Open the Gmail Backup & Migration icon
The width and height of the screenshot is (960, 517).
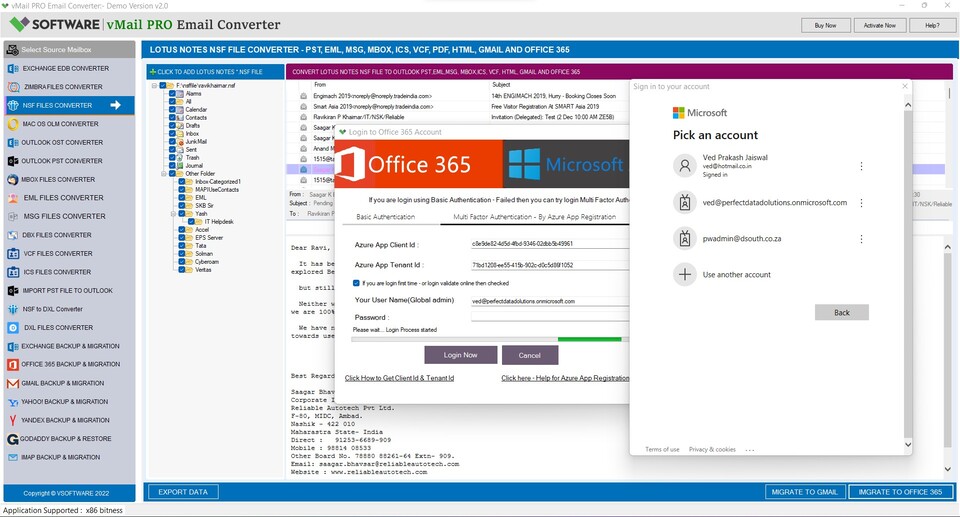pos(13,383)
